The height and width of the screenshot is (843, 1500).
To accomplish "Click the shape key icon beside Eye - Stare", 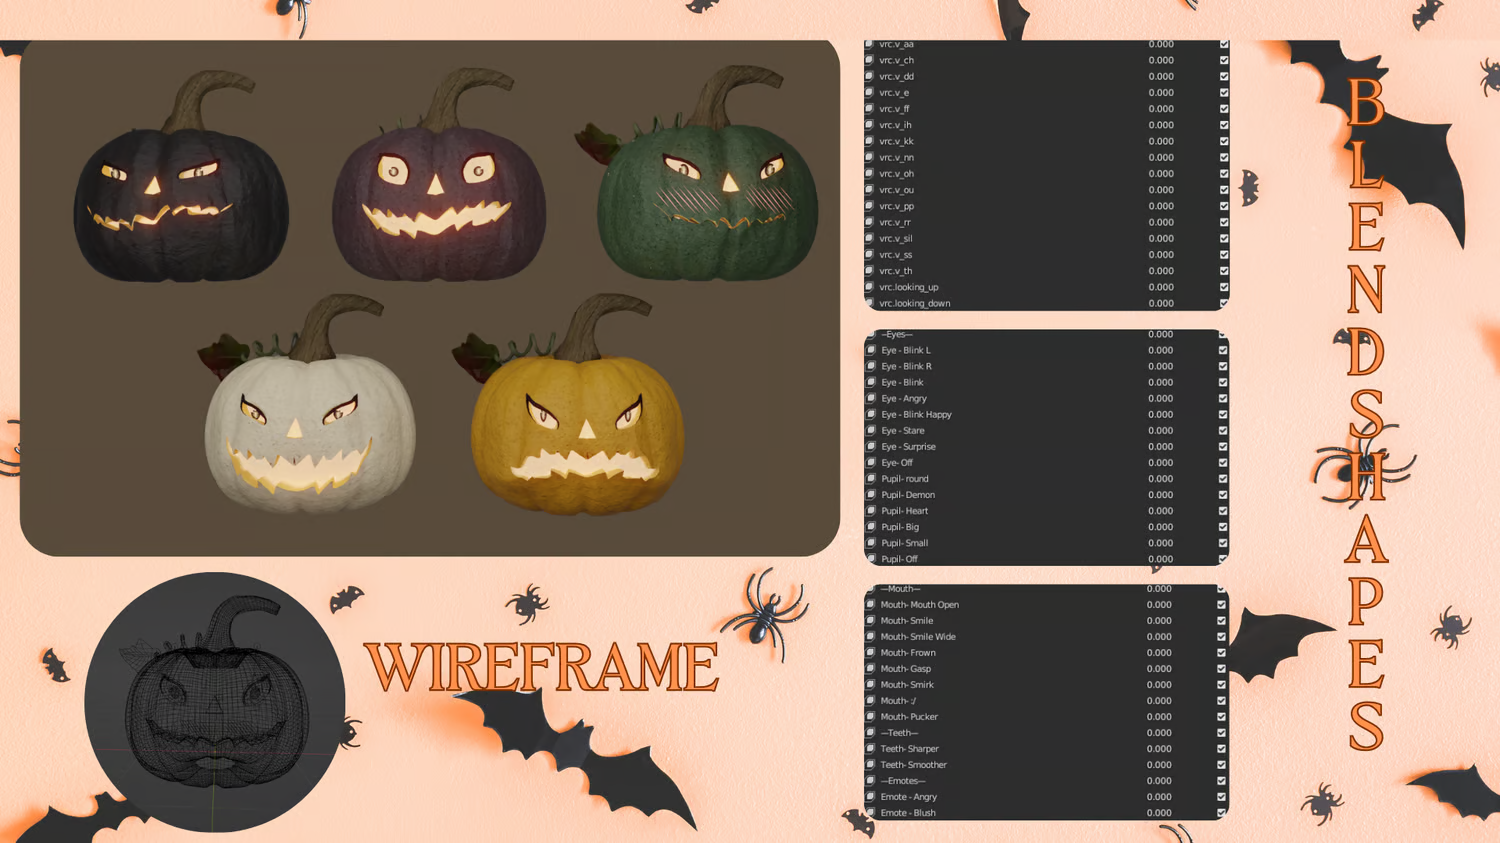I will pyautogui.click(x=871, y=430).
